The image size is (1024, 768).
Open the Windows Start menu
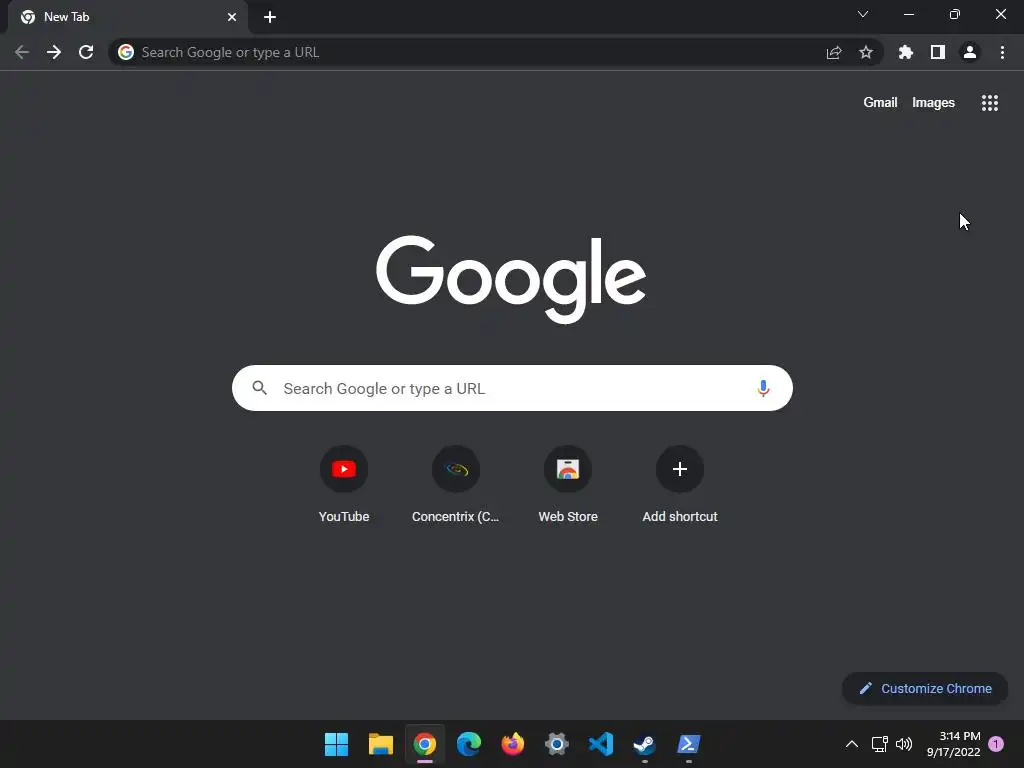click(x=337, y=744)
